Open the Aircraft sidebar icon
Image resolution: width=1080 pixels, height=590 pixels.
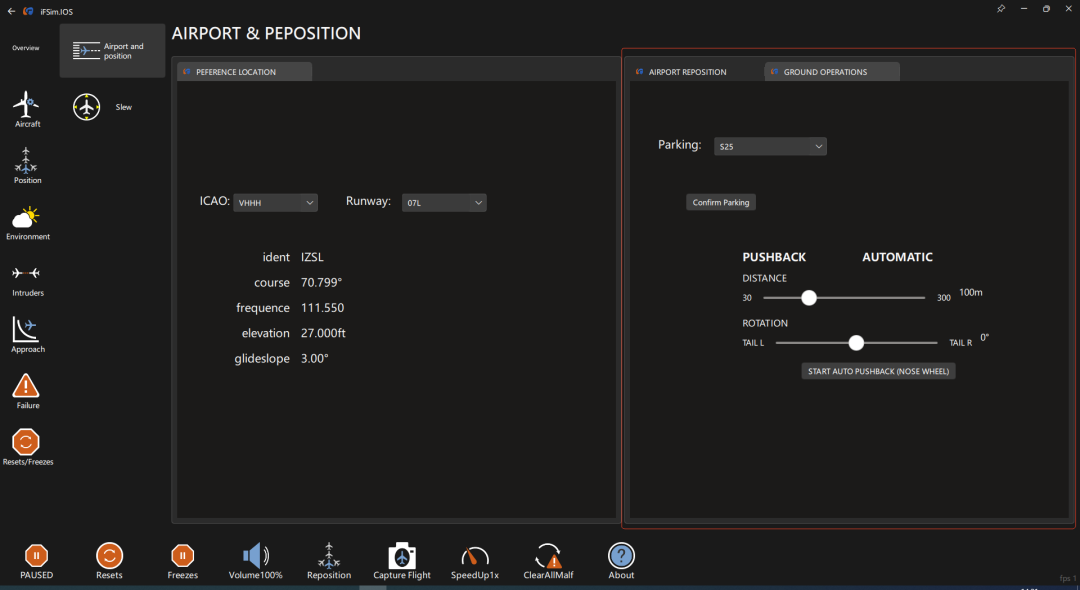coord(27,105)
